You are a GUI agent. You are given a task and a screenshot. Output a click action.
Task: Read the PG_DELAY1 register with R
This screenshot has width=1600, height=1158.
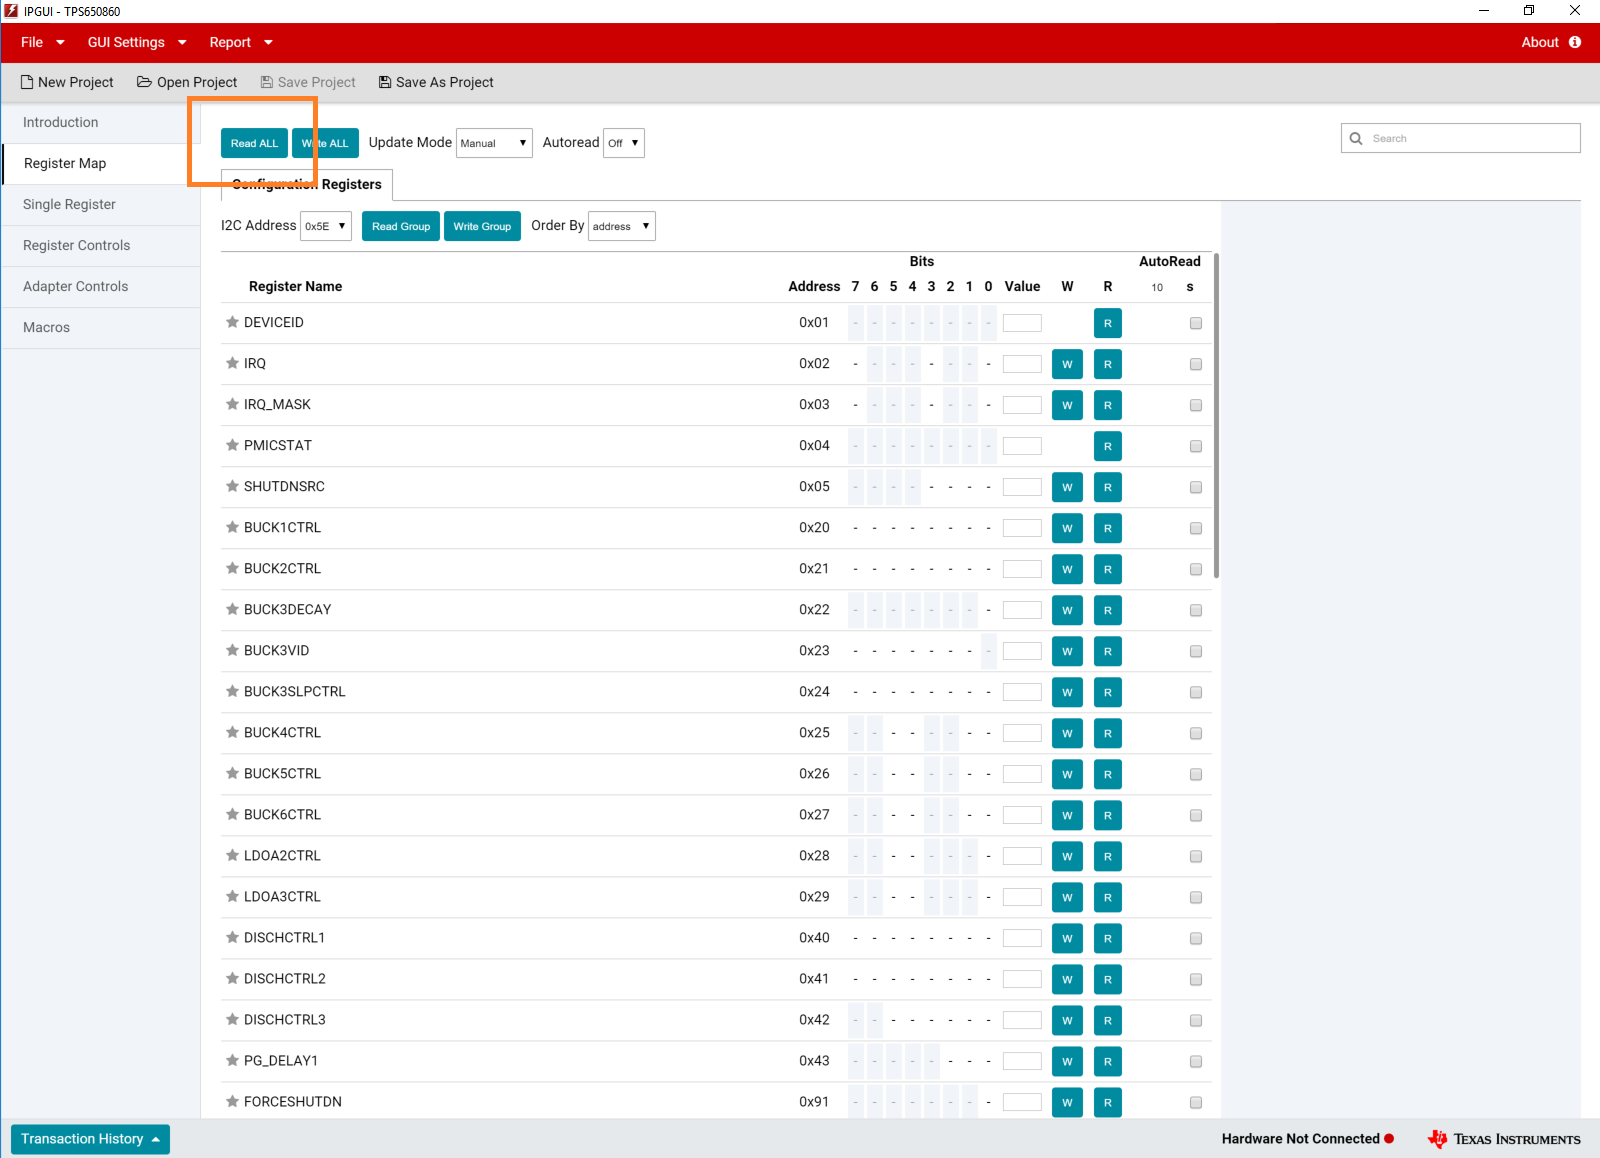point(1108,1061)
